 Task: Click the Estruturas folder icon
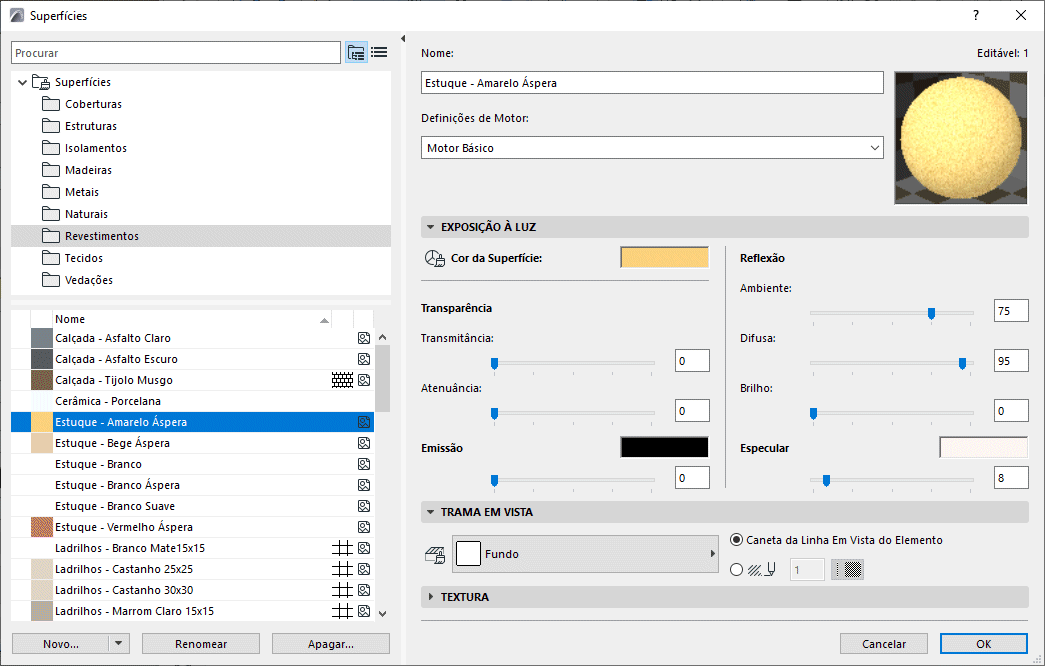coord(51,126)
